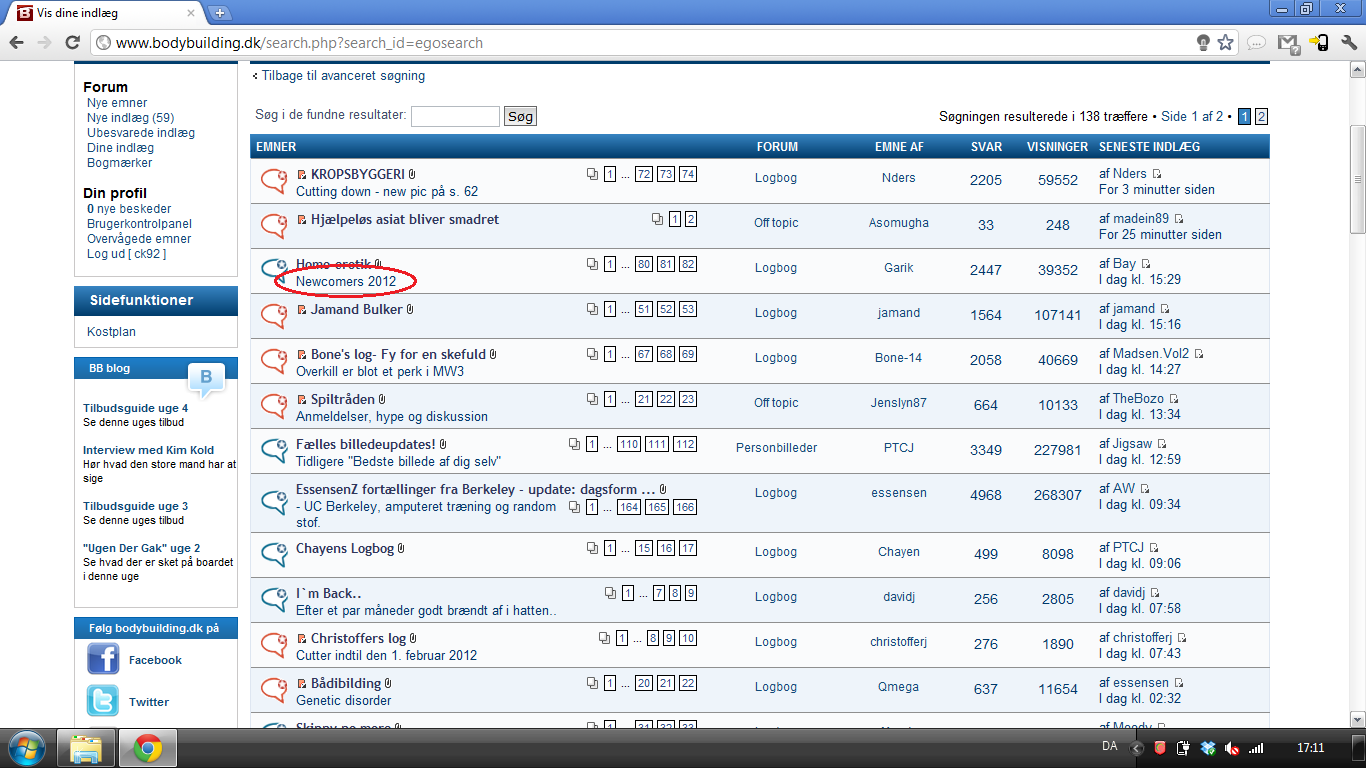Open KROPSBYGGERI thread page 74
Screen dimensions: 1366x768
coord(687,174)
